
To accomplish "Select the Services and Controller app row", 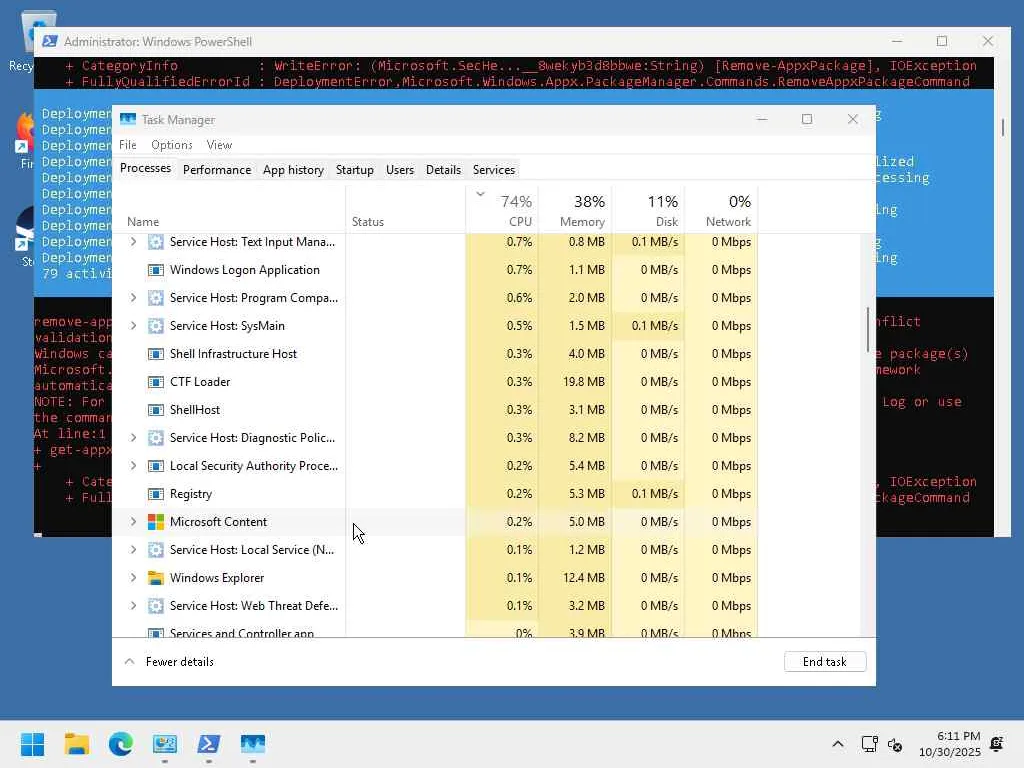I will coord(435,631).
